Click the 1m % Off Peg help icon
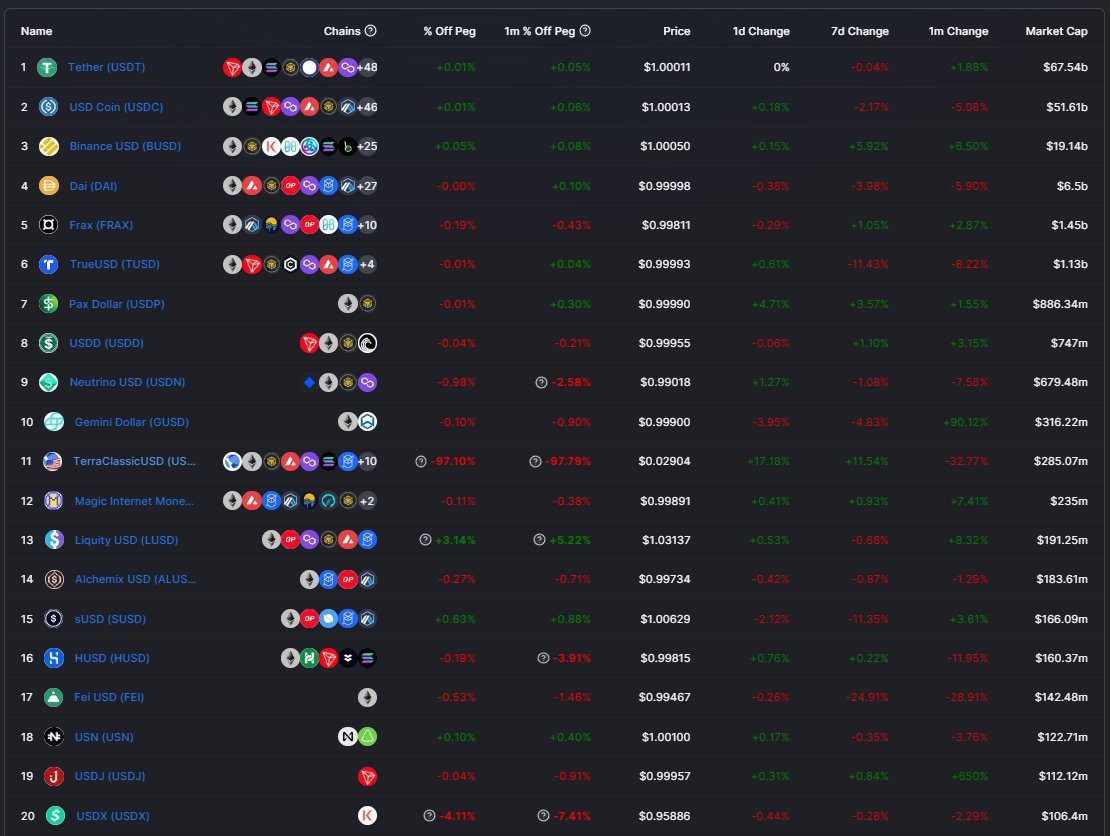 pos(585,30)
